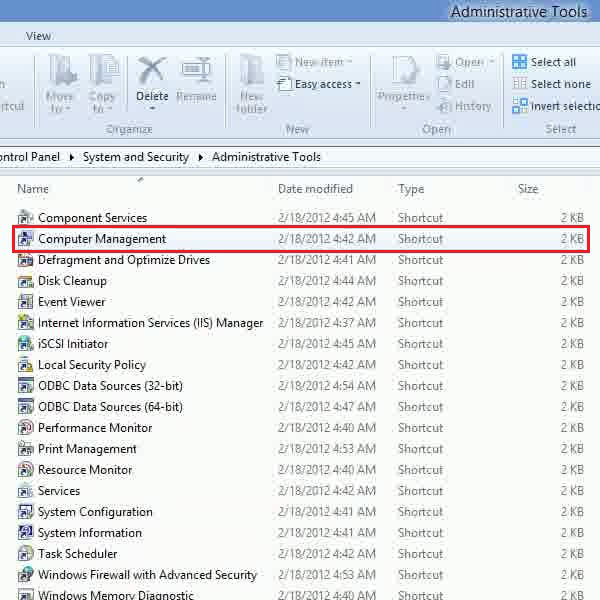Image resolution: width=600 pixels, height=600 pixels.
Task: Select the iSCSI Initiator icon
Action: pyautogui.click(x=26, y=344)
